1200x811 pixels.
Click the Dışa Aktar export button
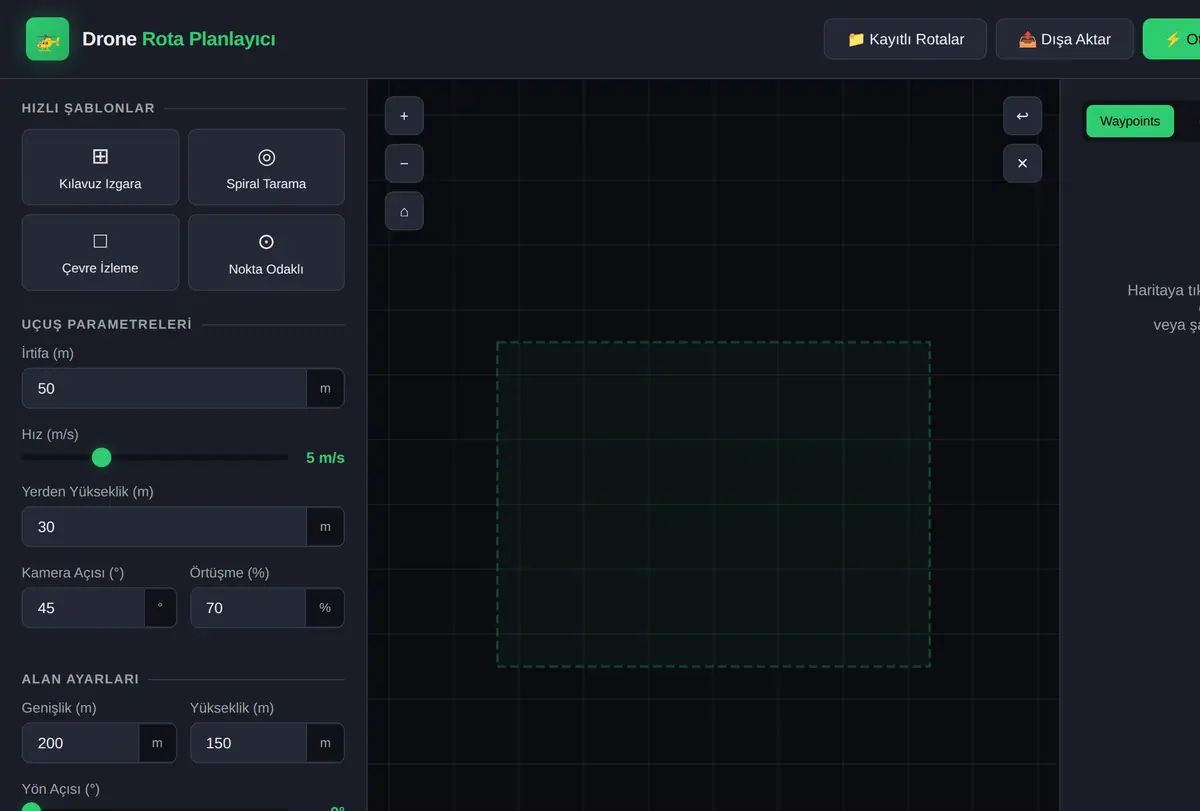coord(1064,39)
